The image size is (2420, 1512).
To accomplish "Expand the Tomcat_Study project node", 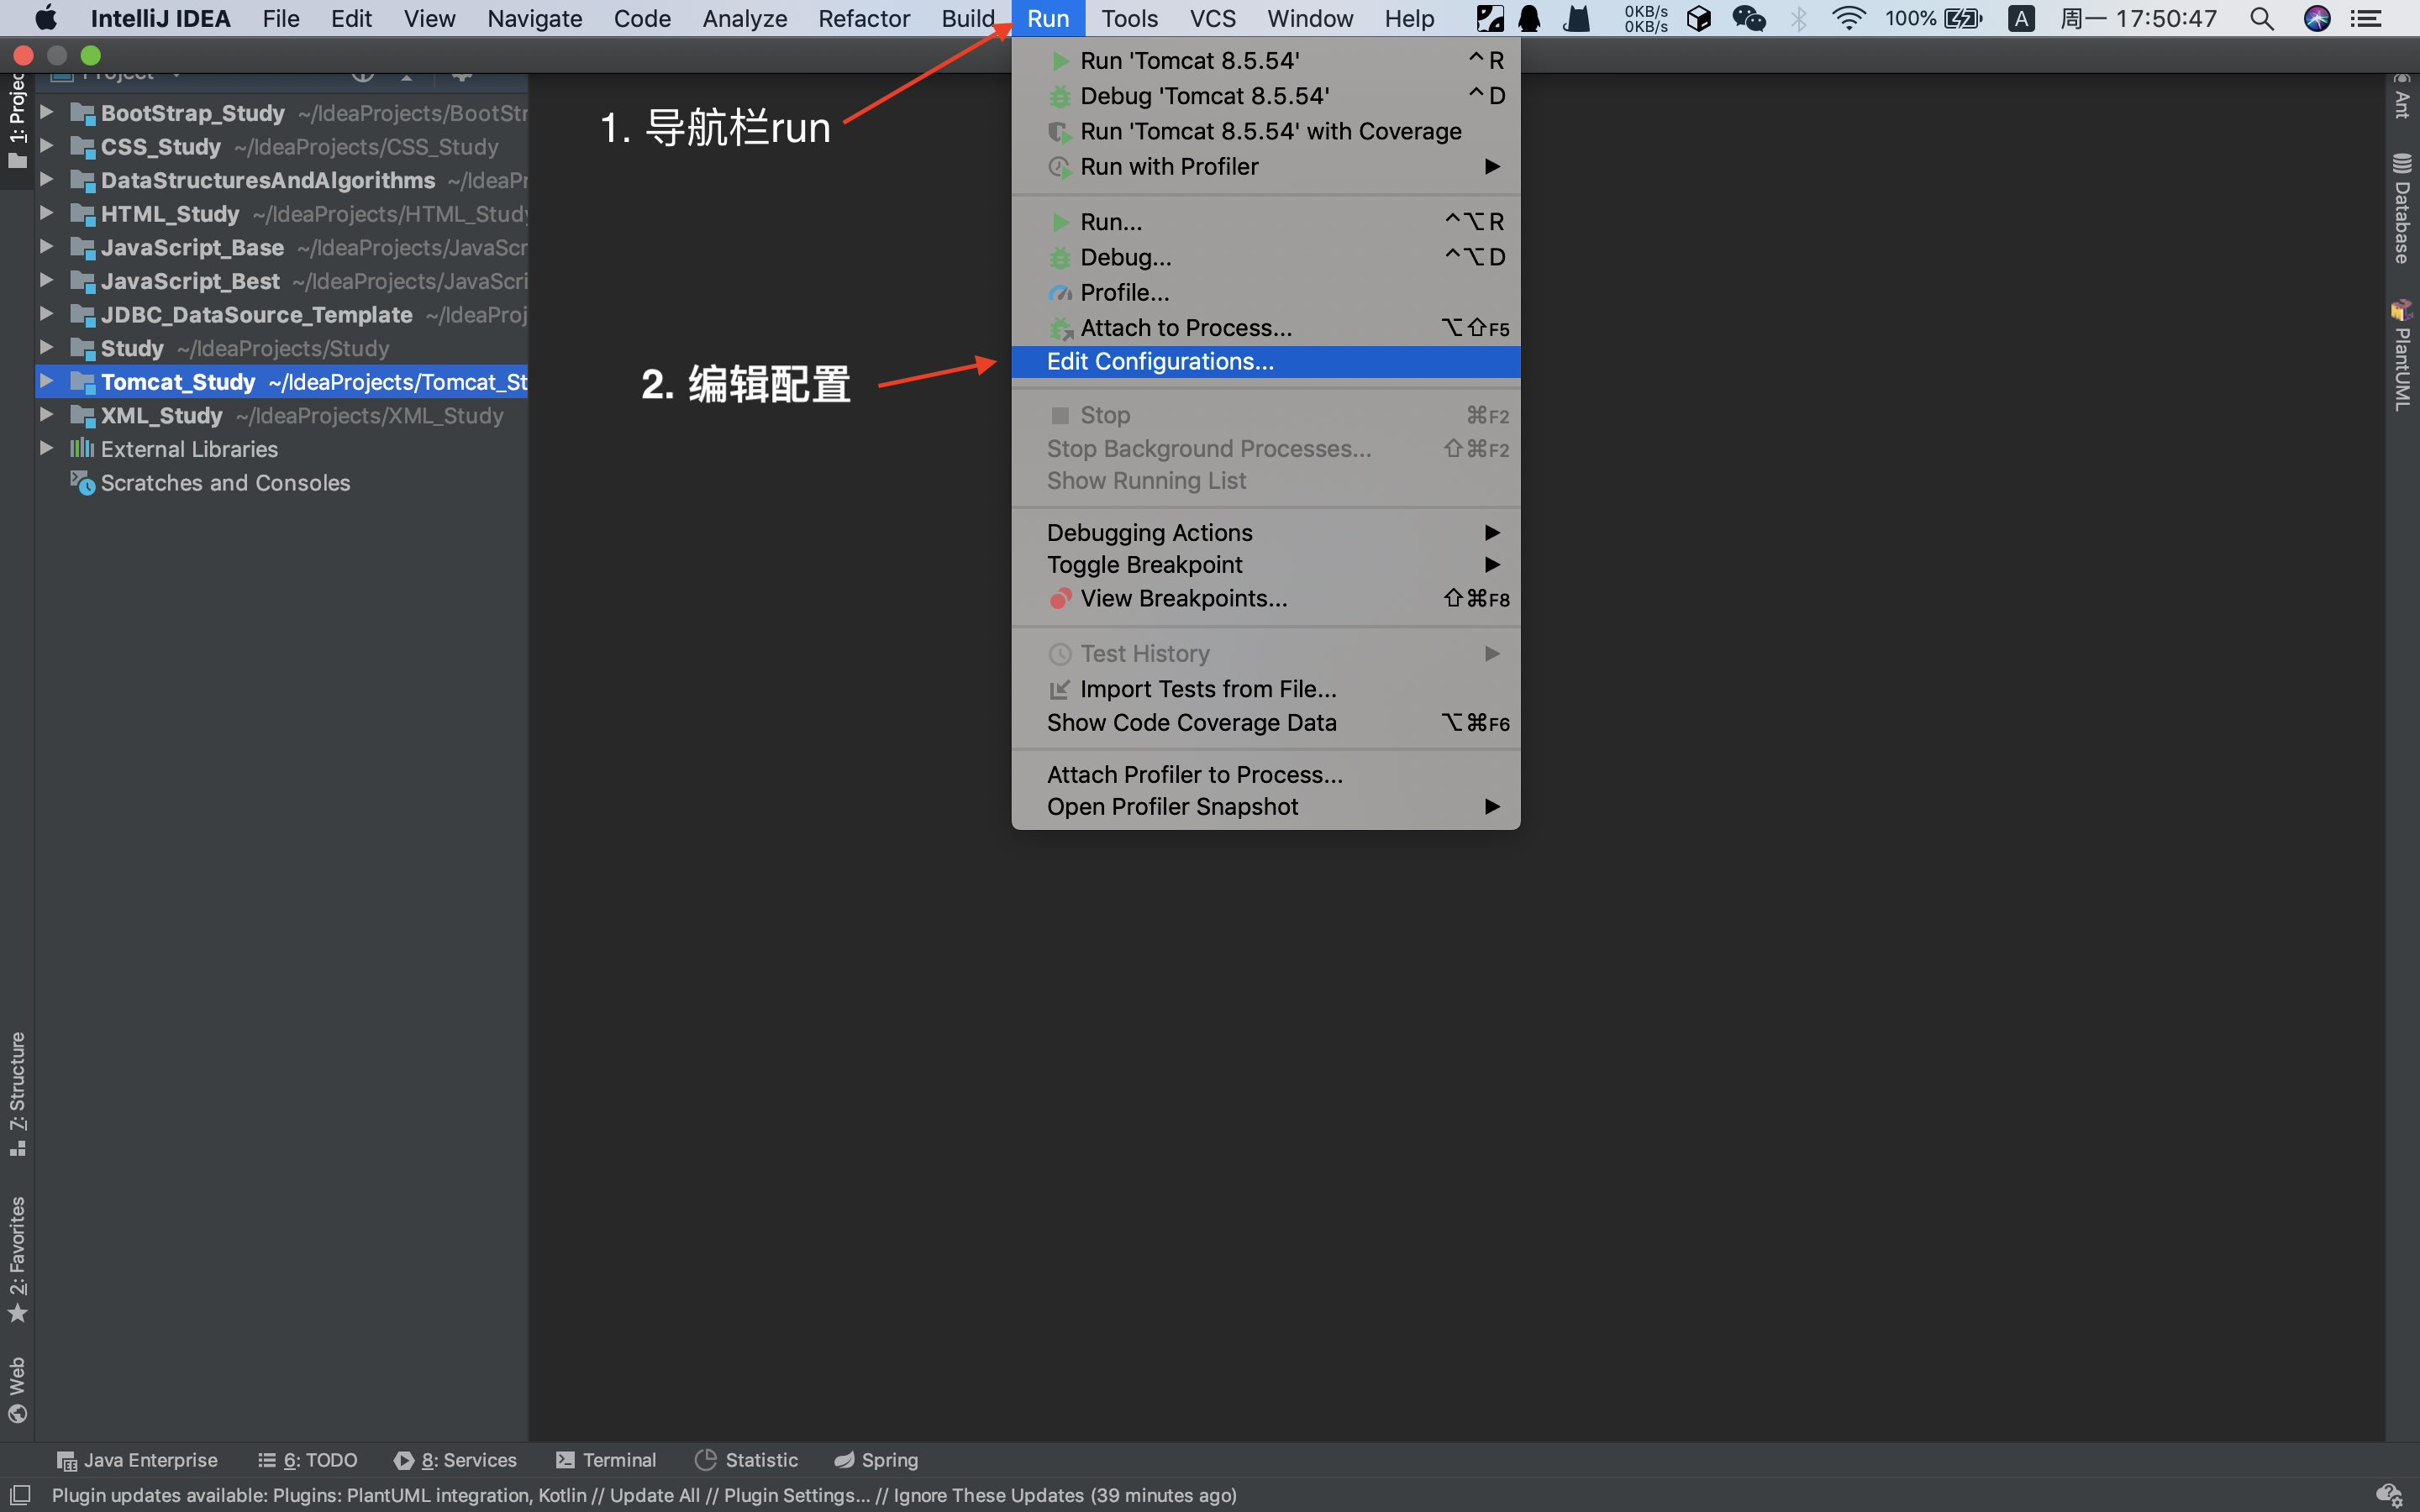I will point(46,381).
